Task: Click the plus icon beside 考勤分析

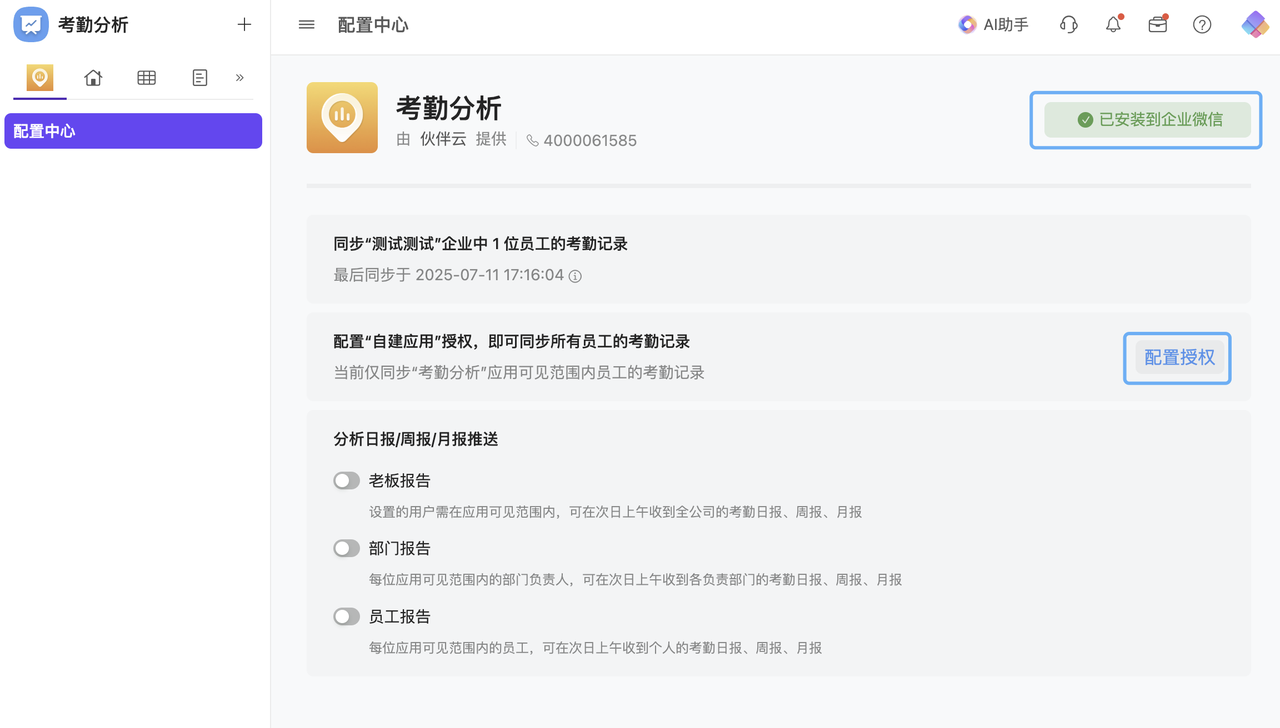Action: point(244,25)
